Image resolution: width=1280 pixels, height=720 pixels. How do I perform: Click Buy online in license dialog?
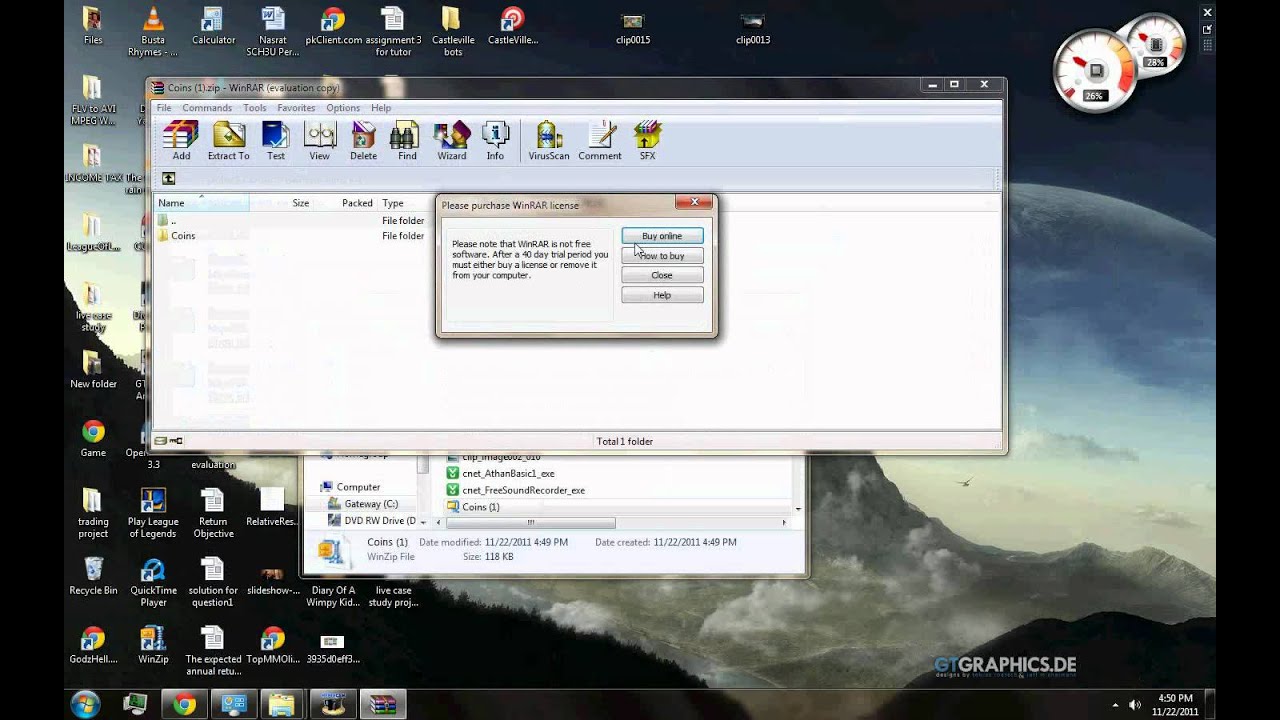tap(662, 236)
